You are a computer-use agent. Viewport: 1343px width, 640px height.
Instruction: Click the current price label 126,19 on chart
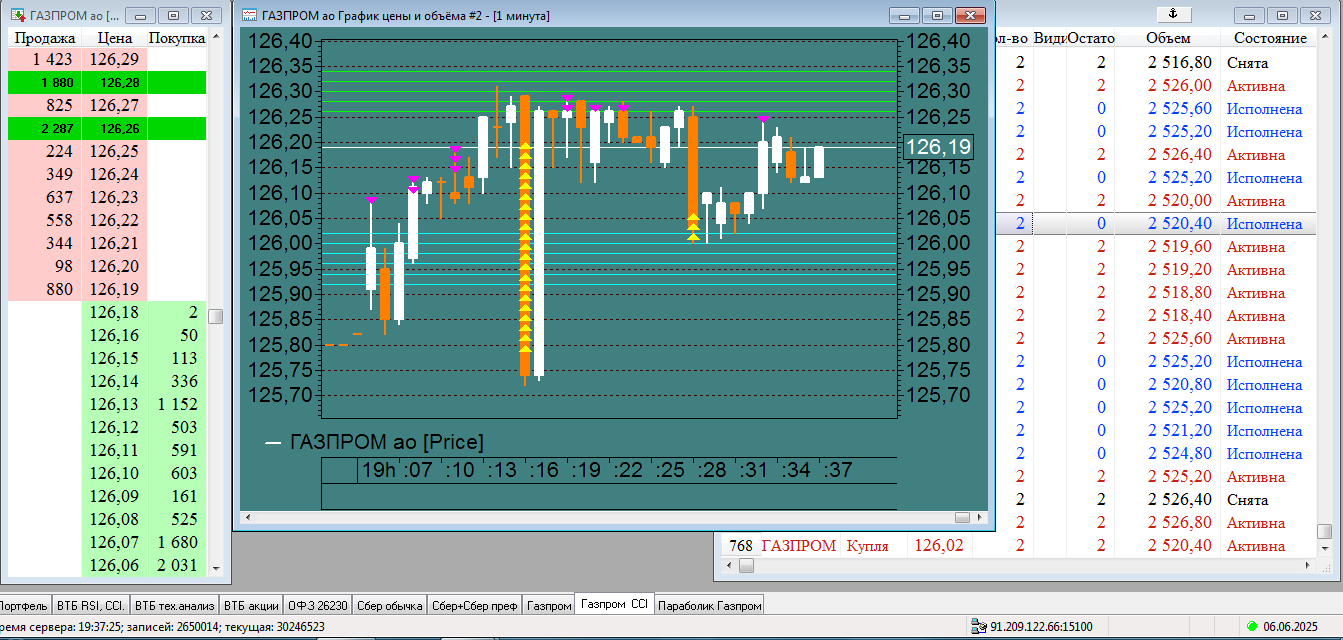[938, 147]
